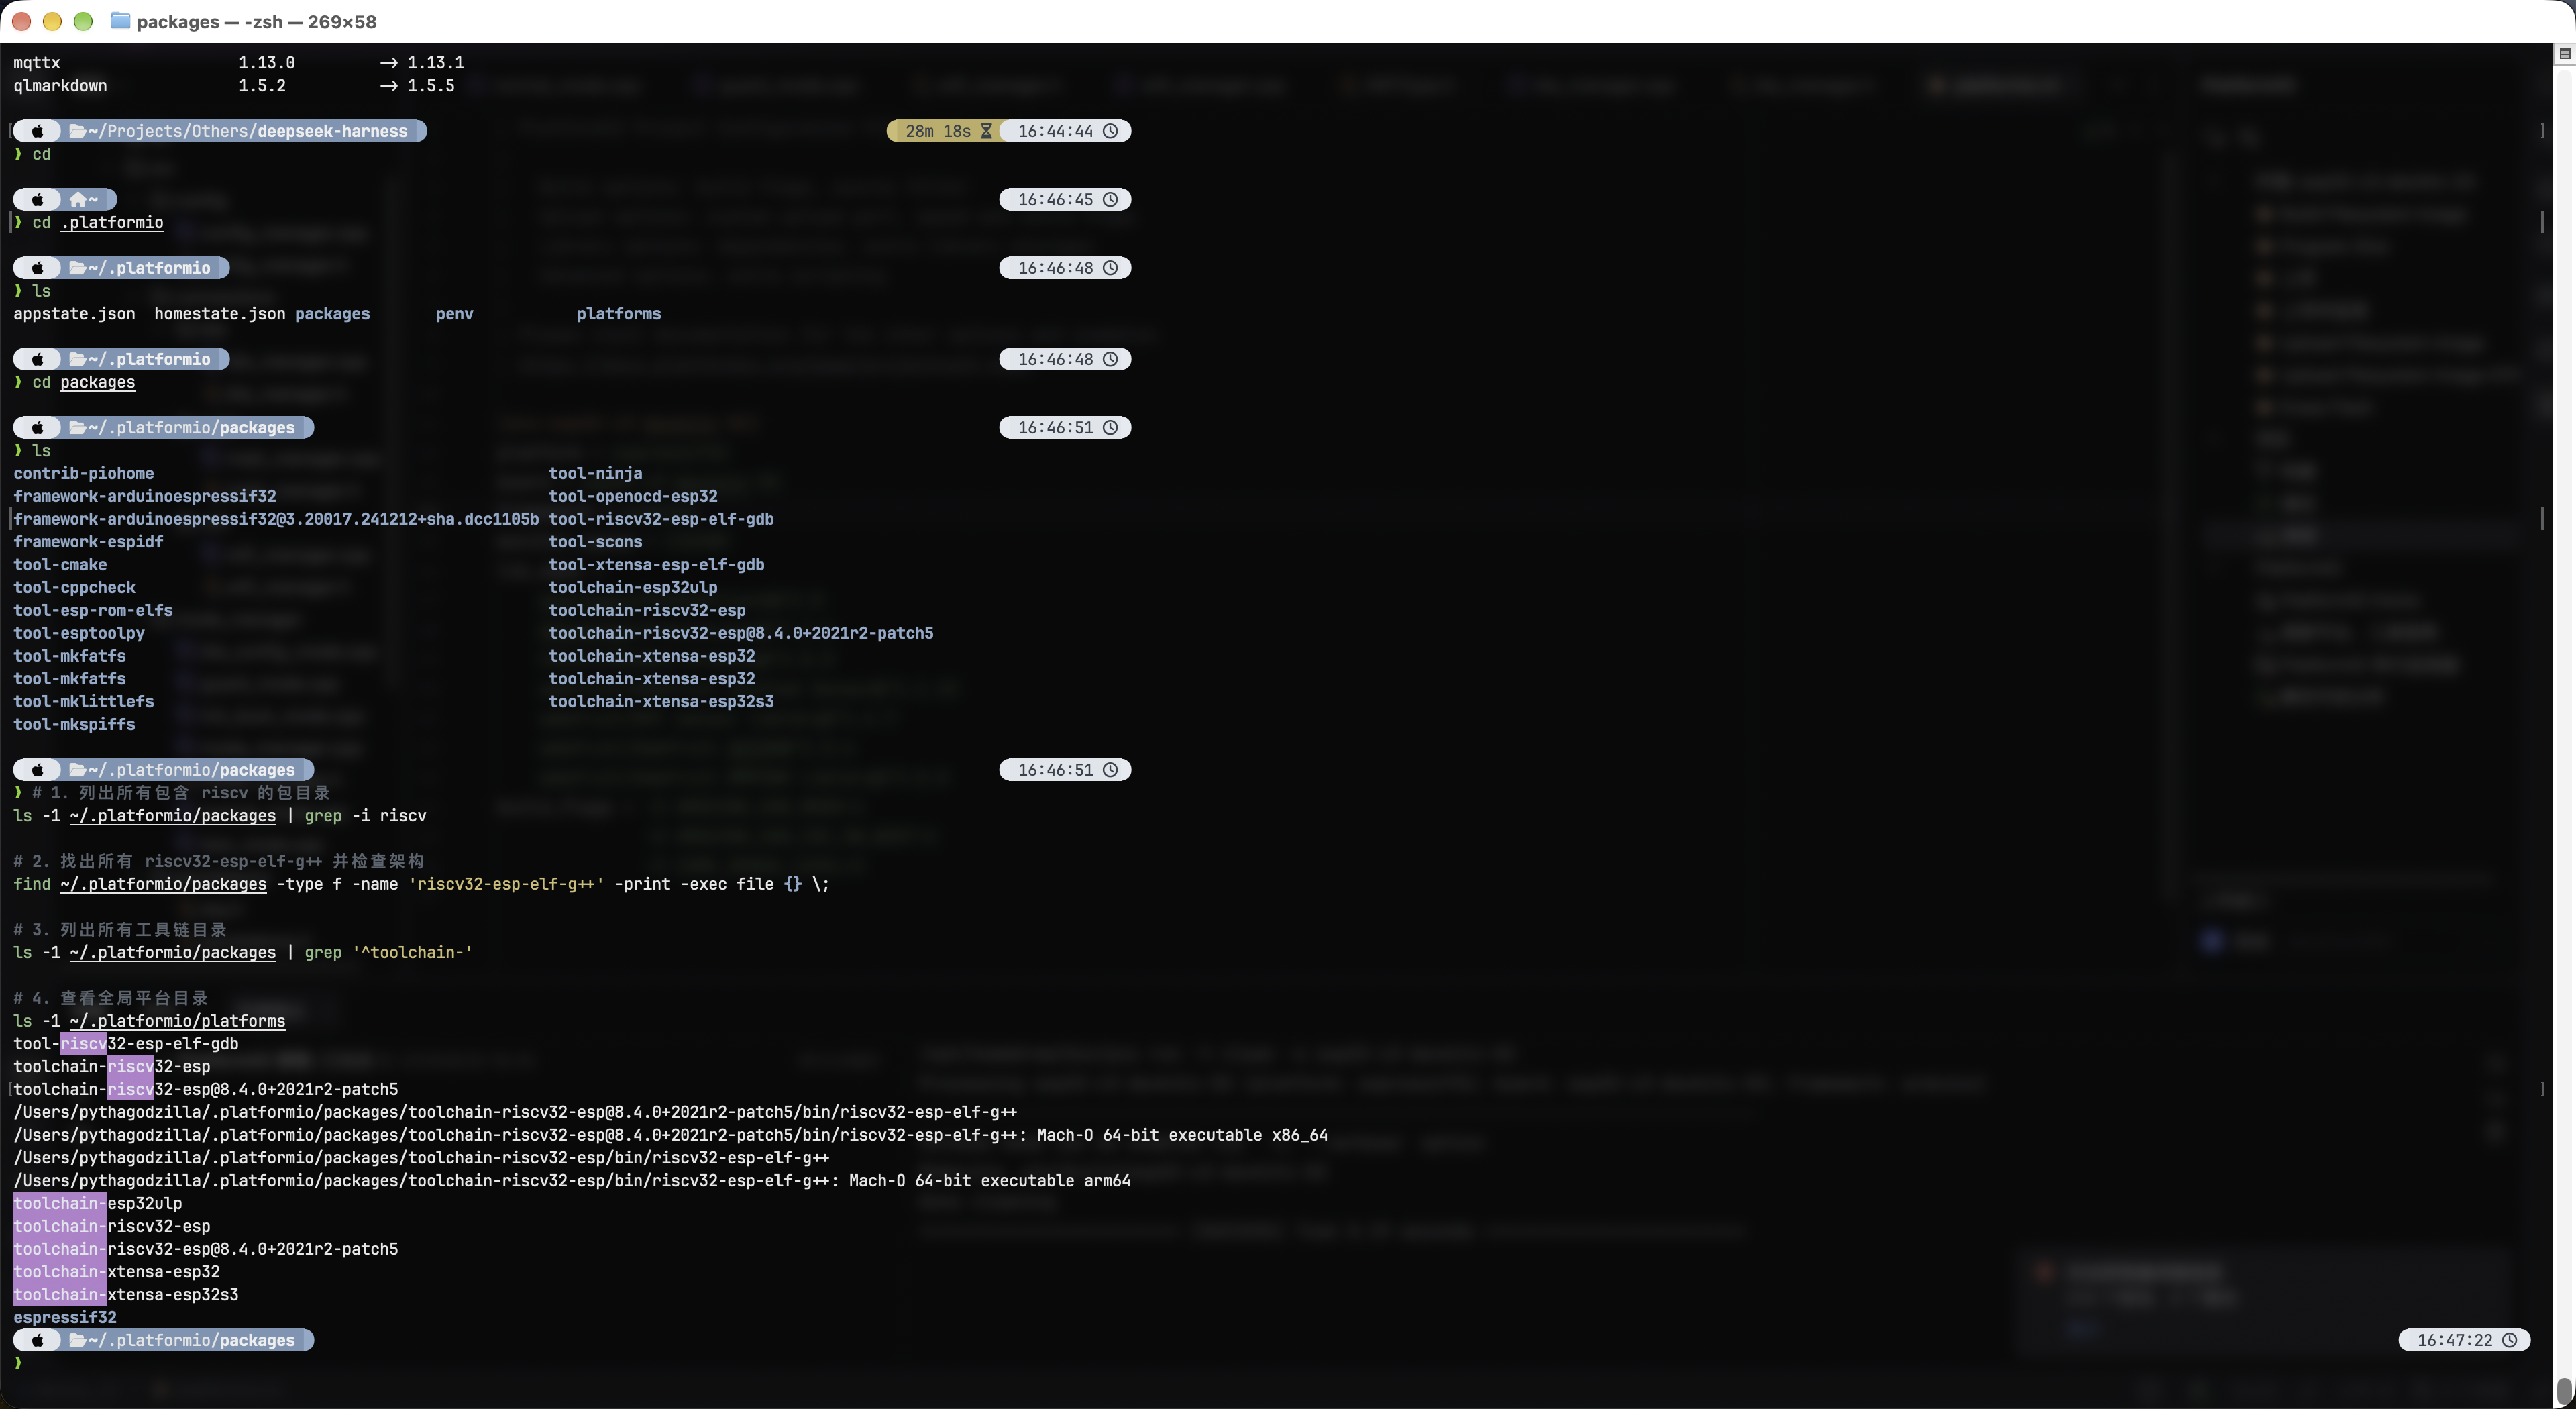This screenshot has height=1409, width=2576.
Task: Click the 'find ~/.platformio/packages' command line
Action: click(x=421, y=884)
